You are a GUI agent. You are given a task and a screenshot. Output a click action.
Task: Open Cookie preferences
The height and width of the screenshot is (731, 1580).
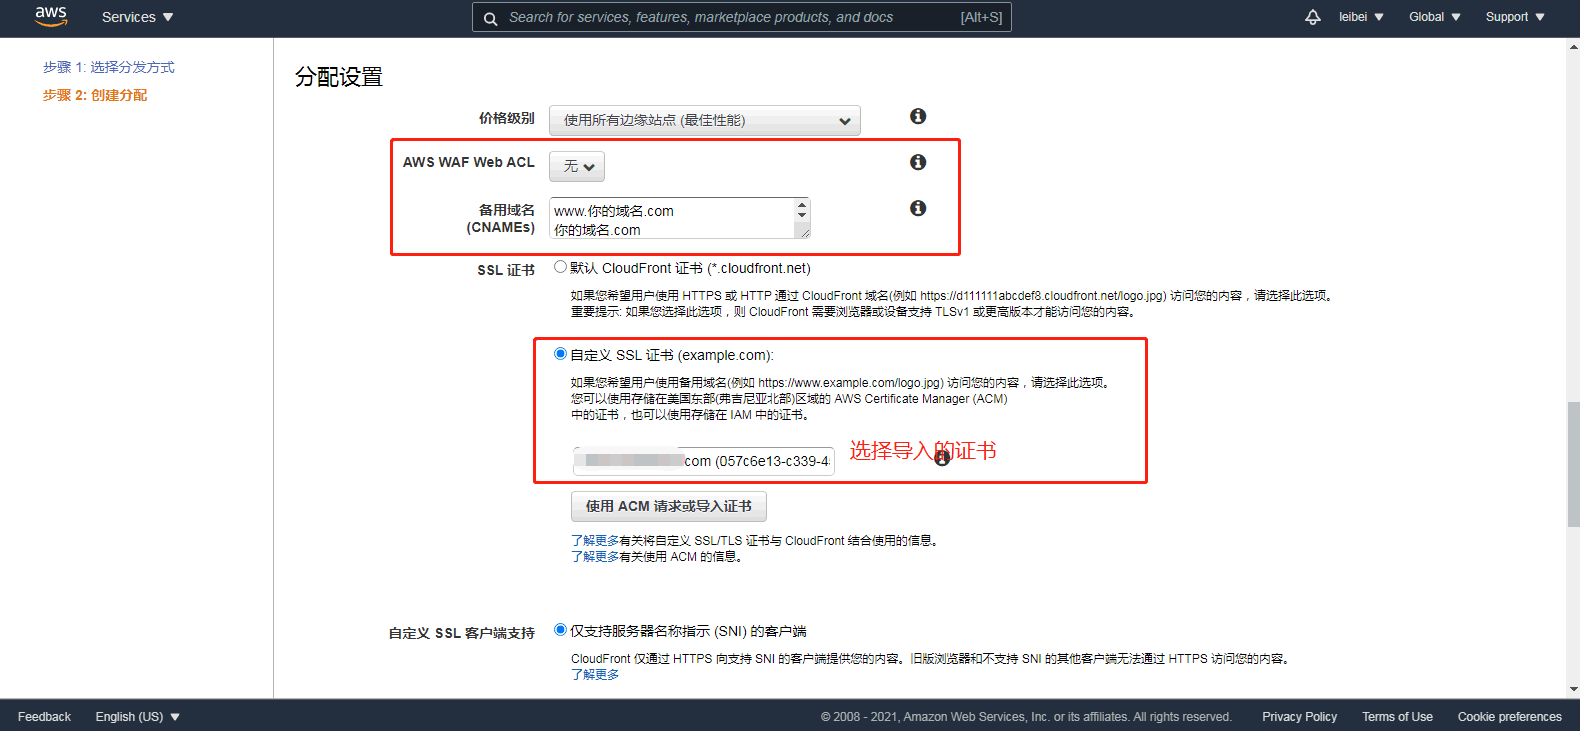click(1509, 717)
